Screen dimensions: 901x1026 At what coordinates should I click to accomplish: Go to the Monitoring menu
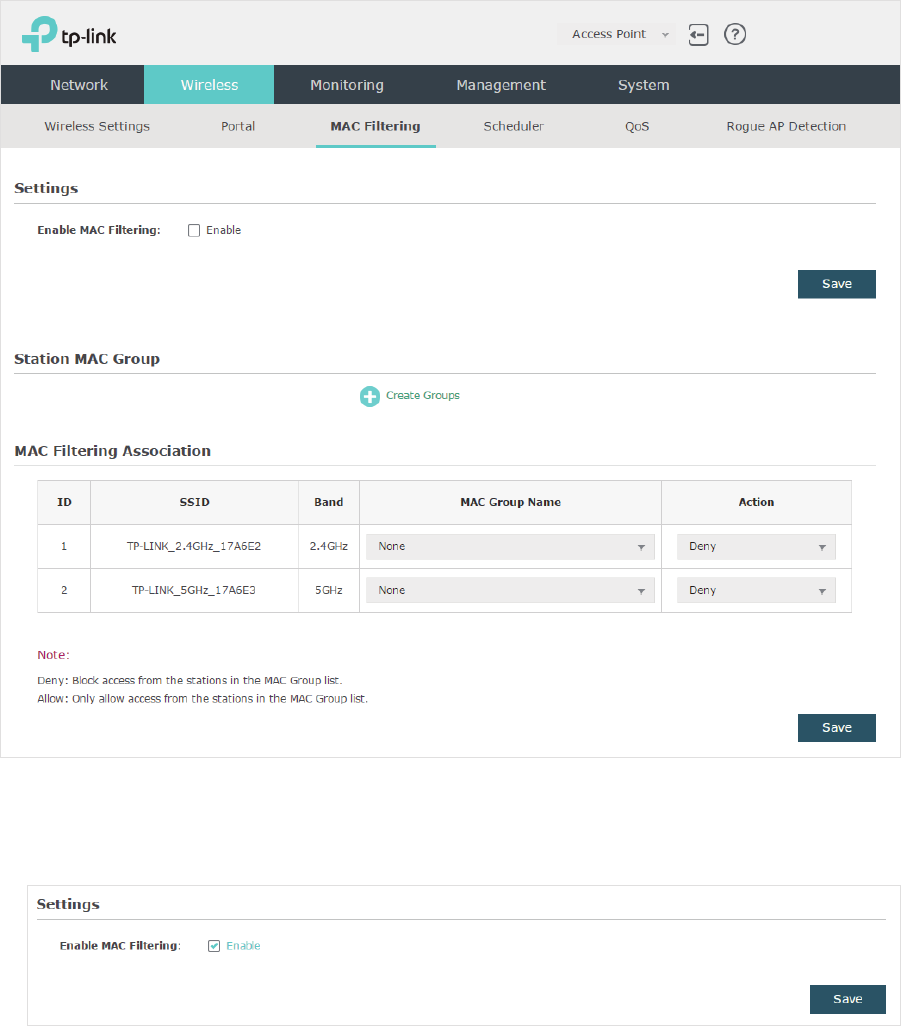(x=347, y=84)
